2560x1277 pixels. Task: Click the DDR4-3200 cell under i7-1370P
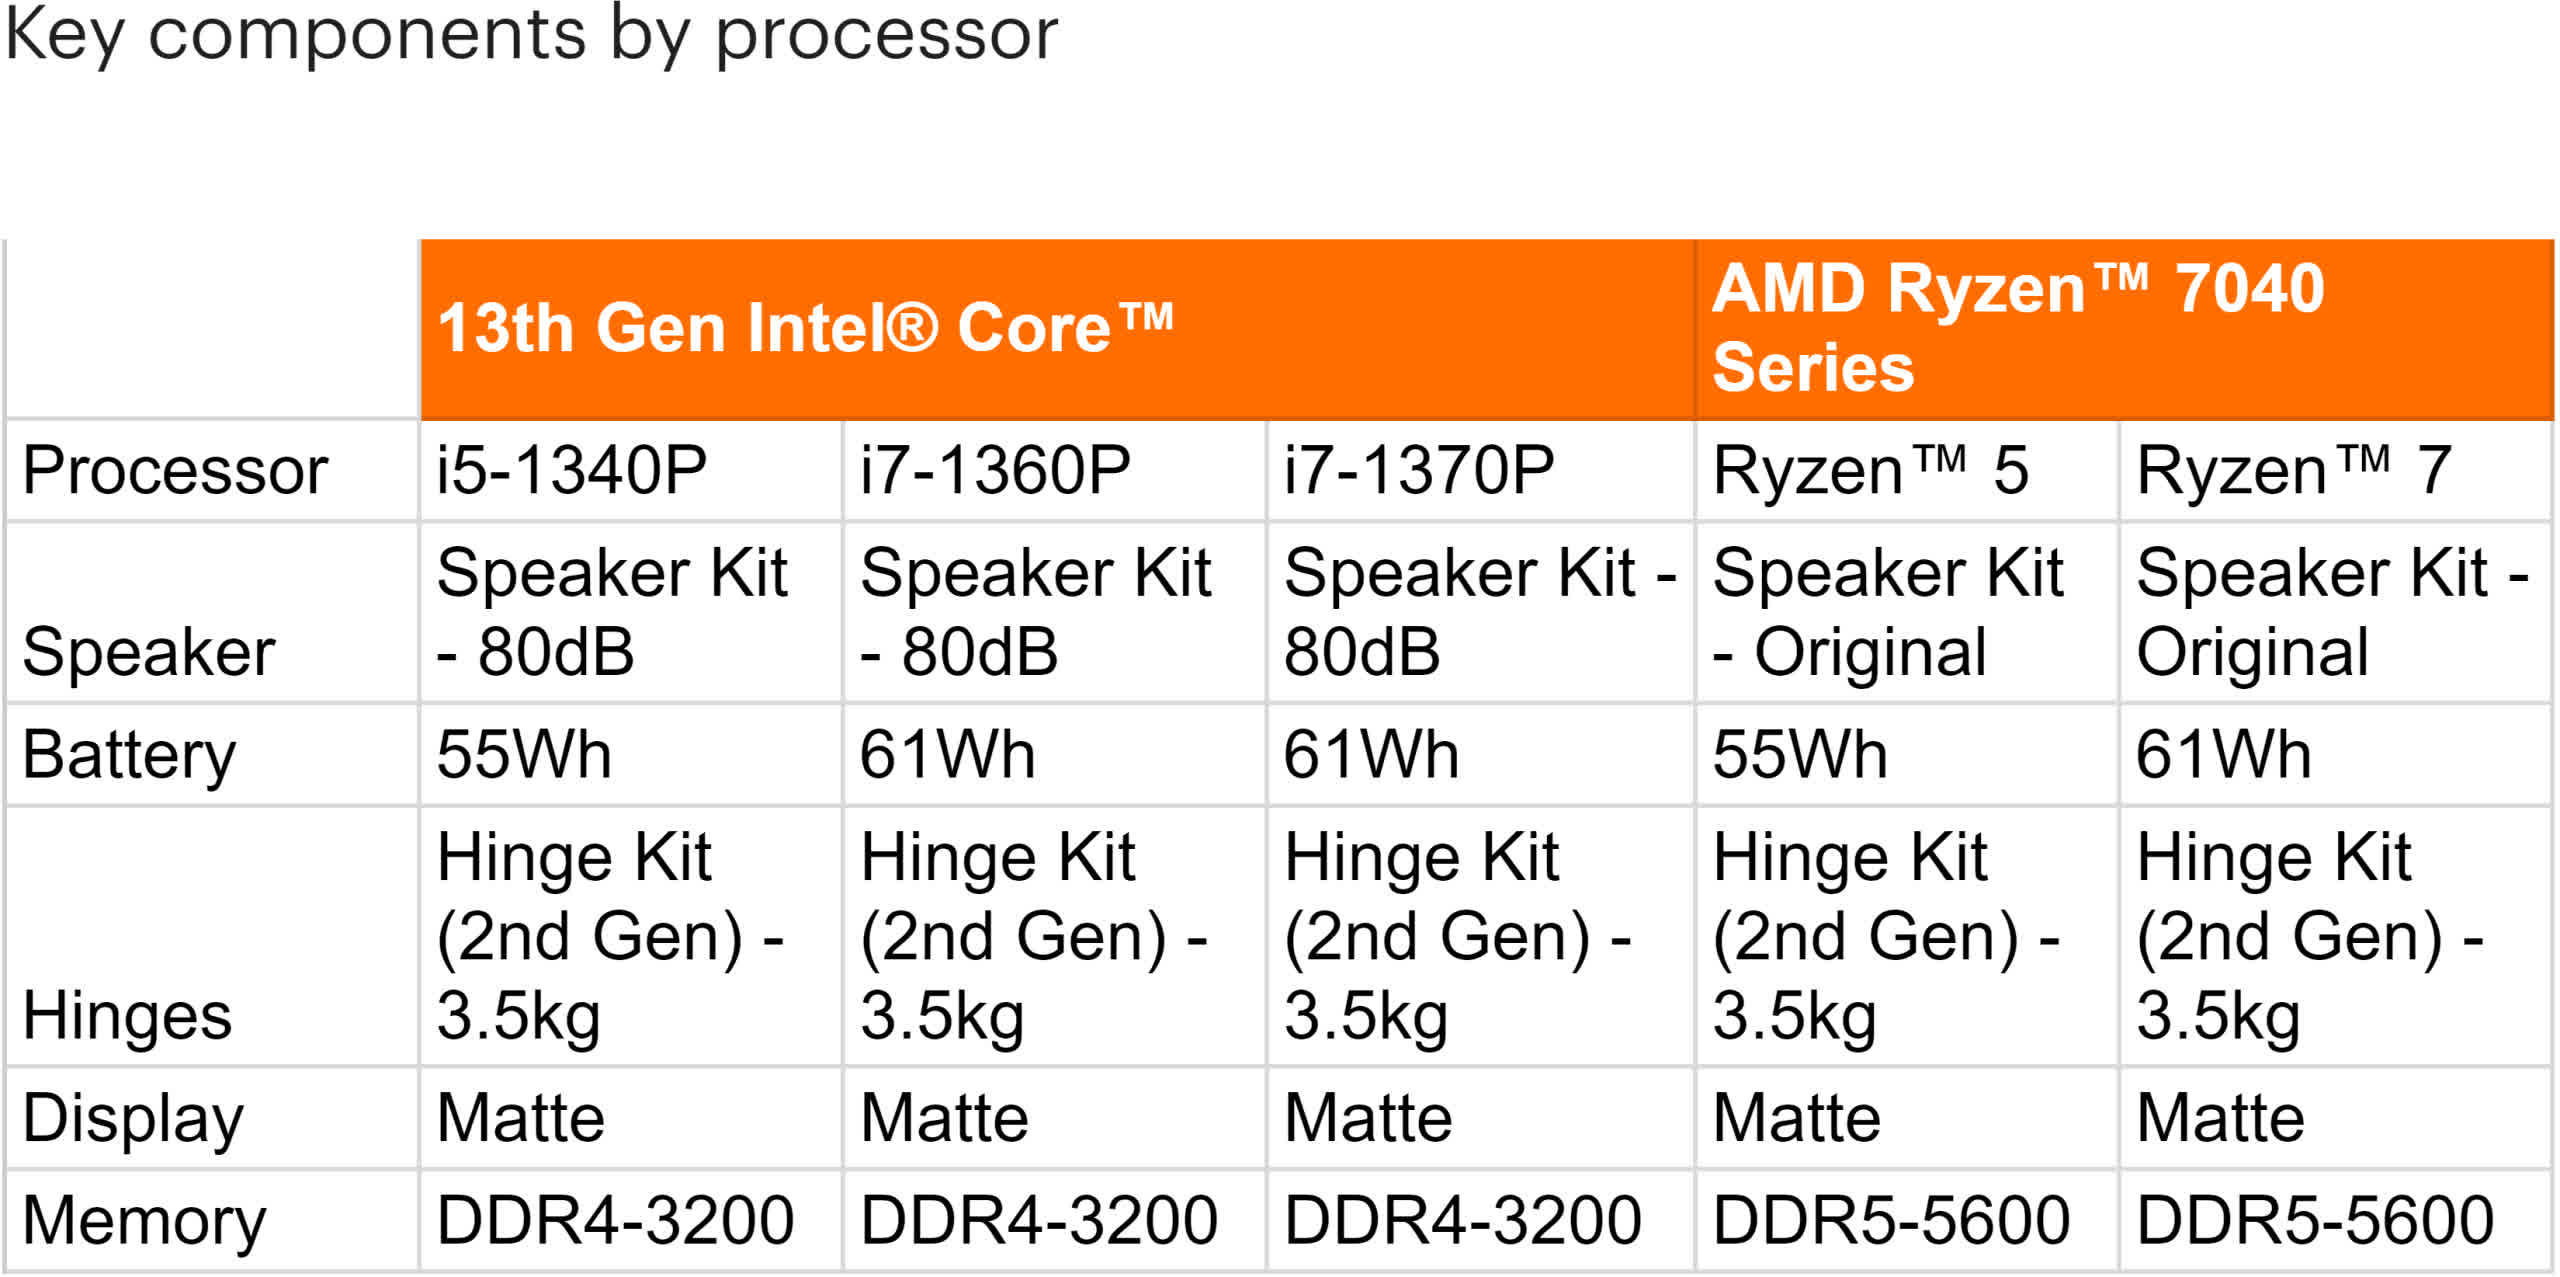(x=1480, y=1220)
